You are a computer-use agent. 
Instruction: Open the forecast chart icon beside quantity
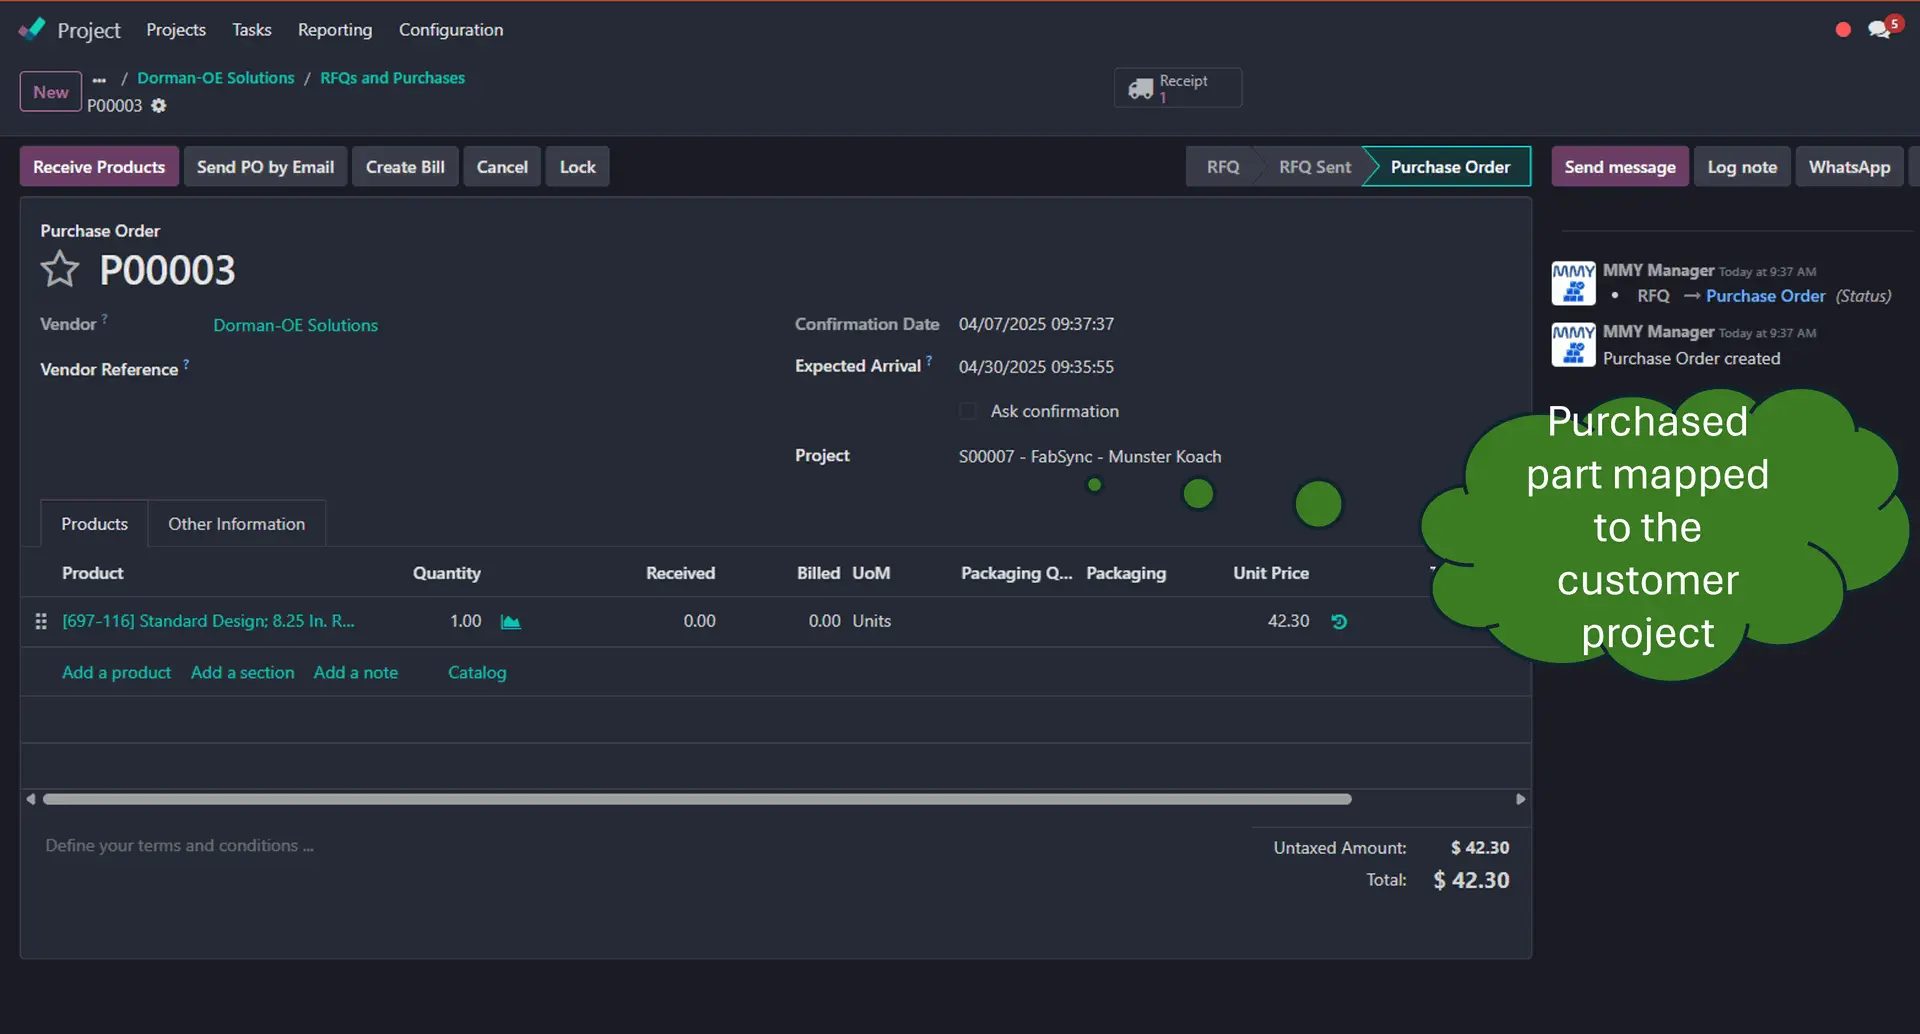pyautogui.click(x=510, y=622)
